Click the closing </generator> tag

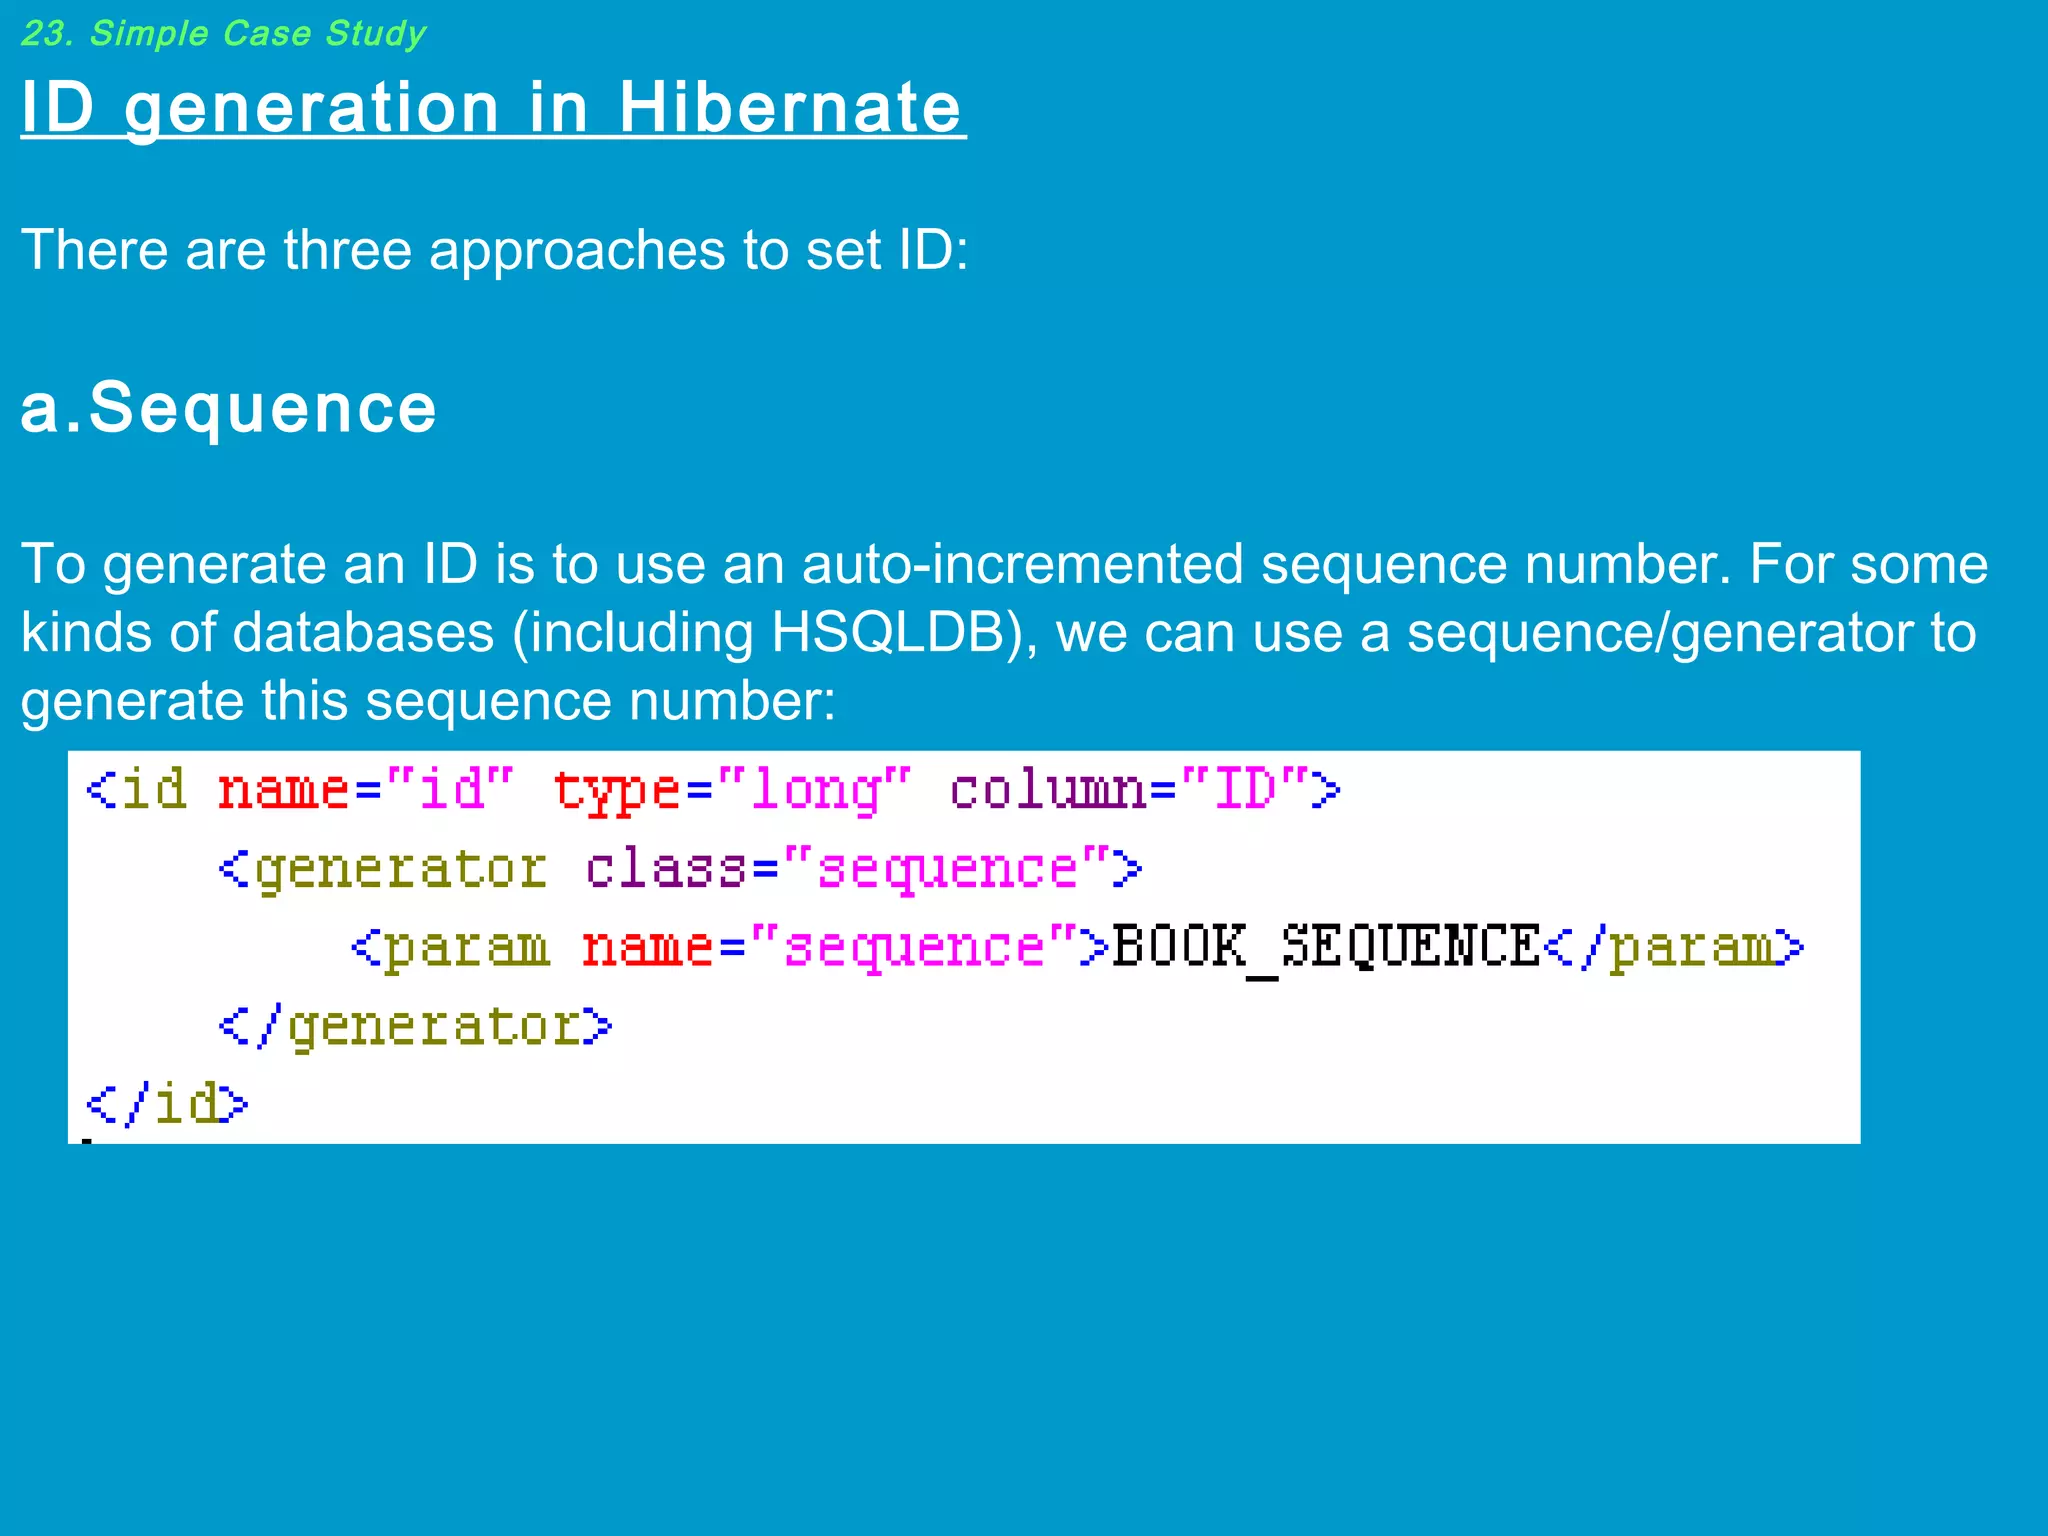tap(415, 1026)
